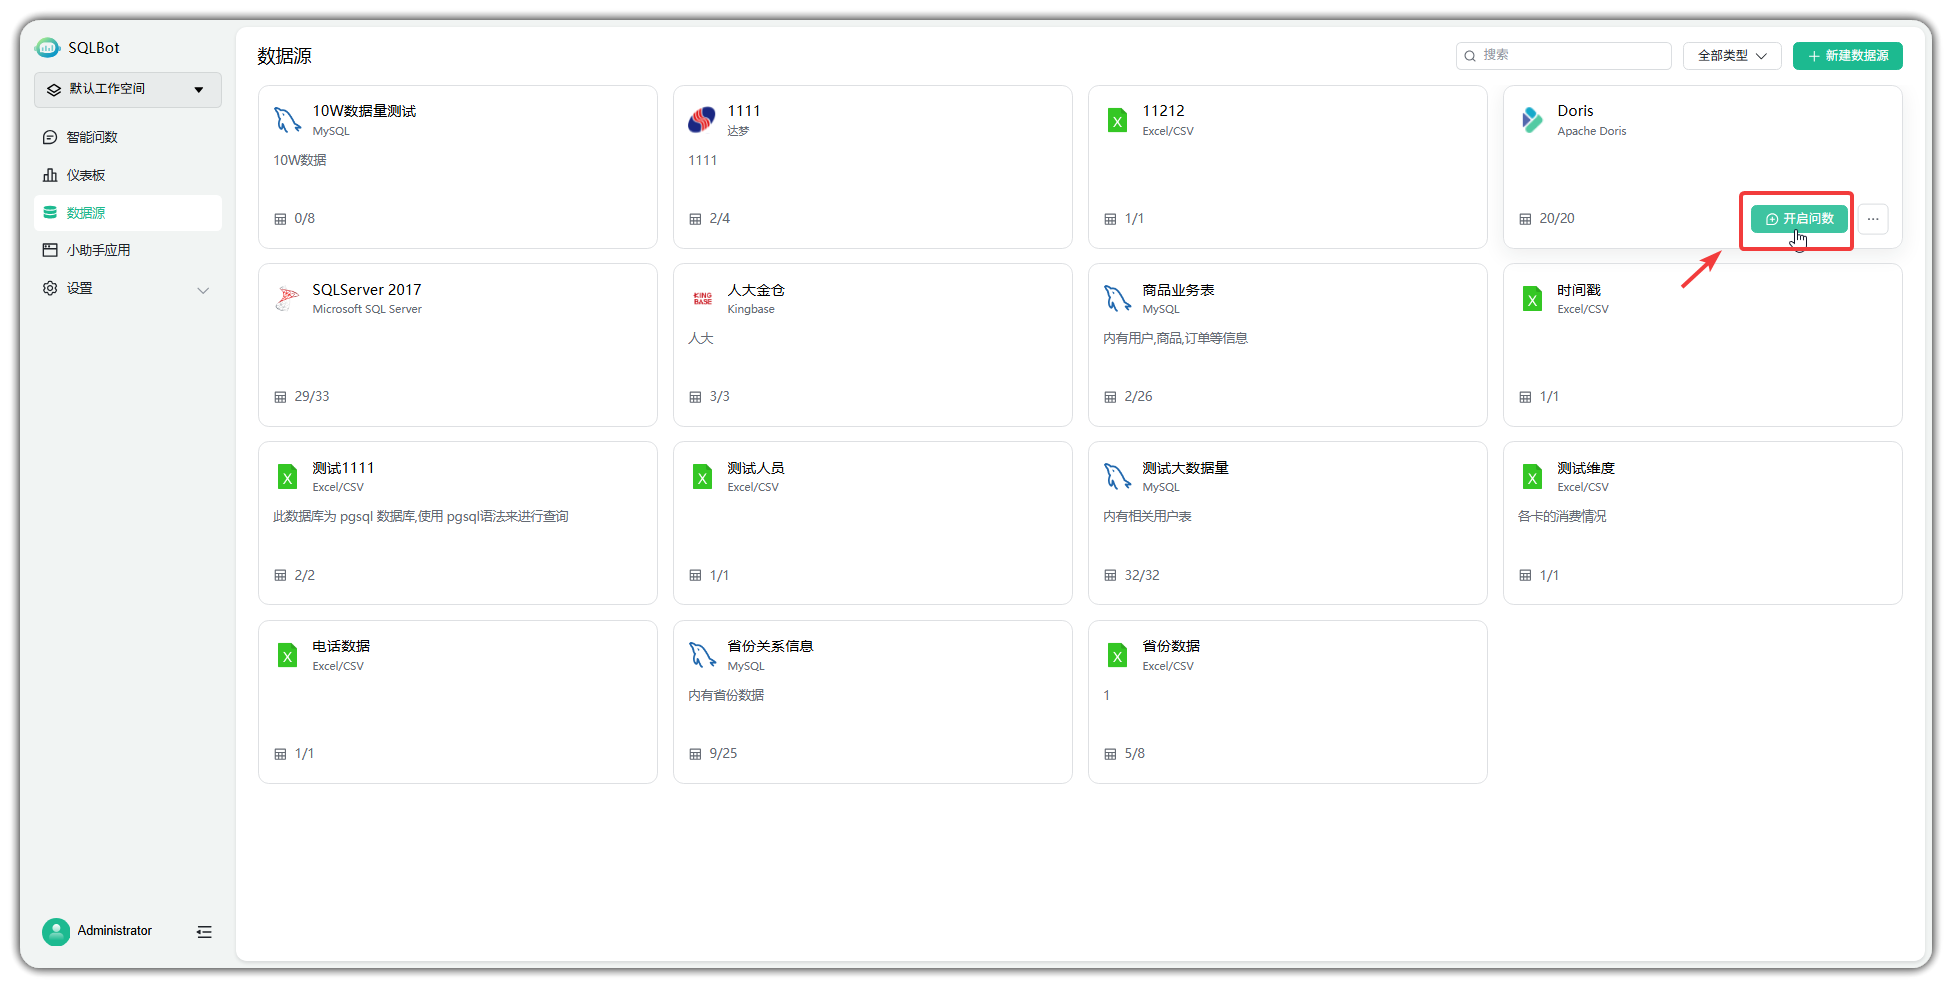The image size is (1952, 988).
Task: Open the 默认工作空间 workspace dropdown
Action: (128, 90)
